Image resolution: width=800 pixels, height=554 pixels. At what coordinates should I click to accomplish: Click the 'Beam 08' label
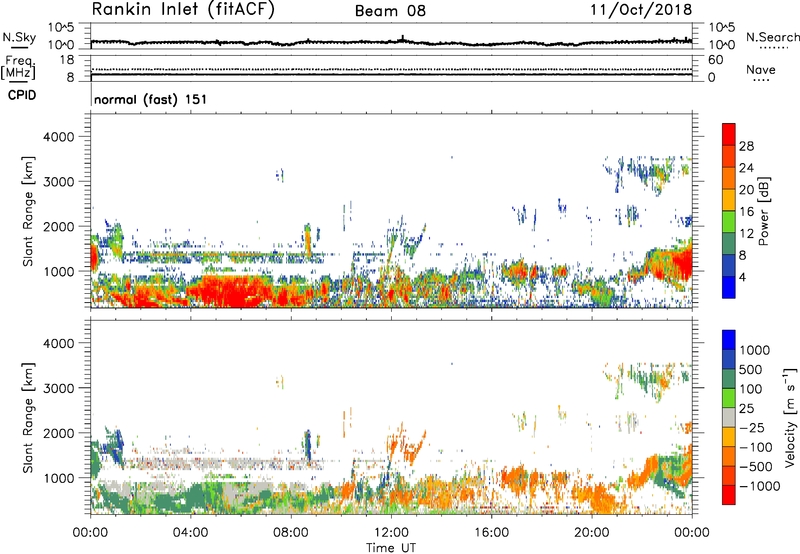click(x=390, y=11)
